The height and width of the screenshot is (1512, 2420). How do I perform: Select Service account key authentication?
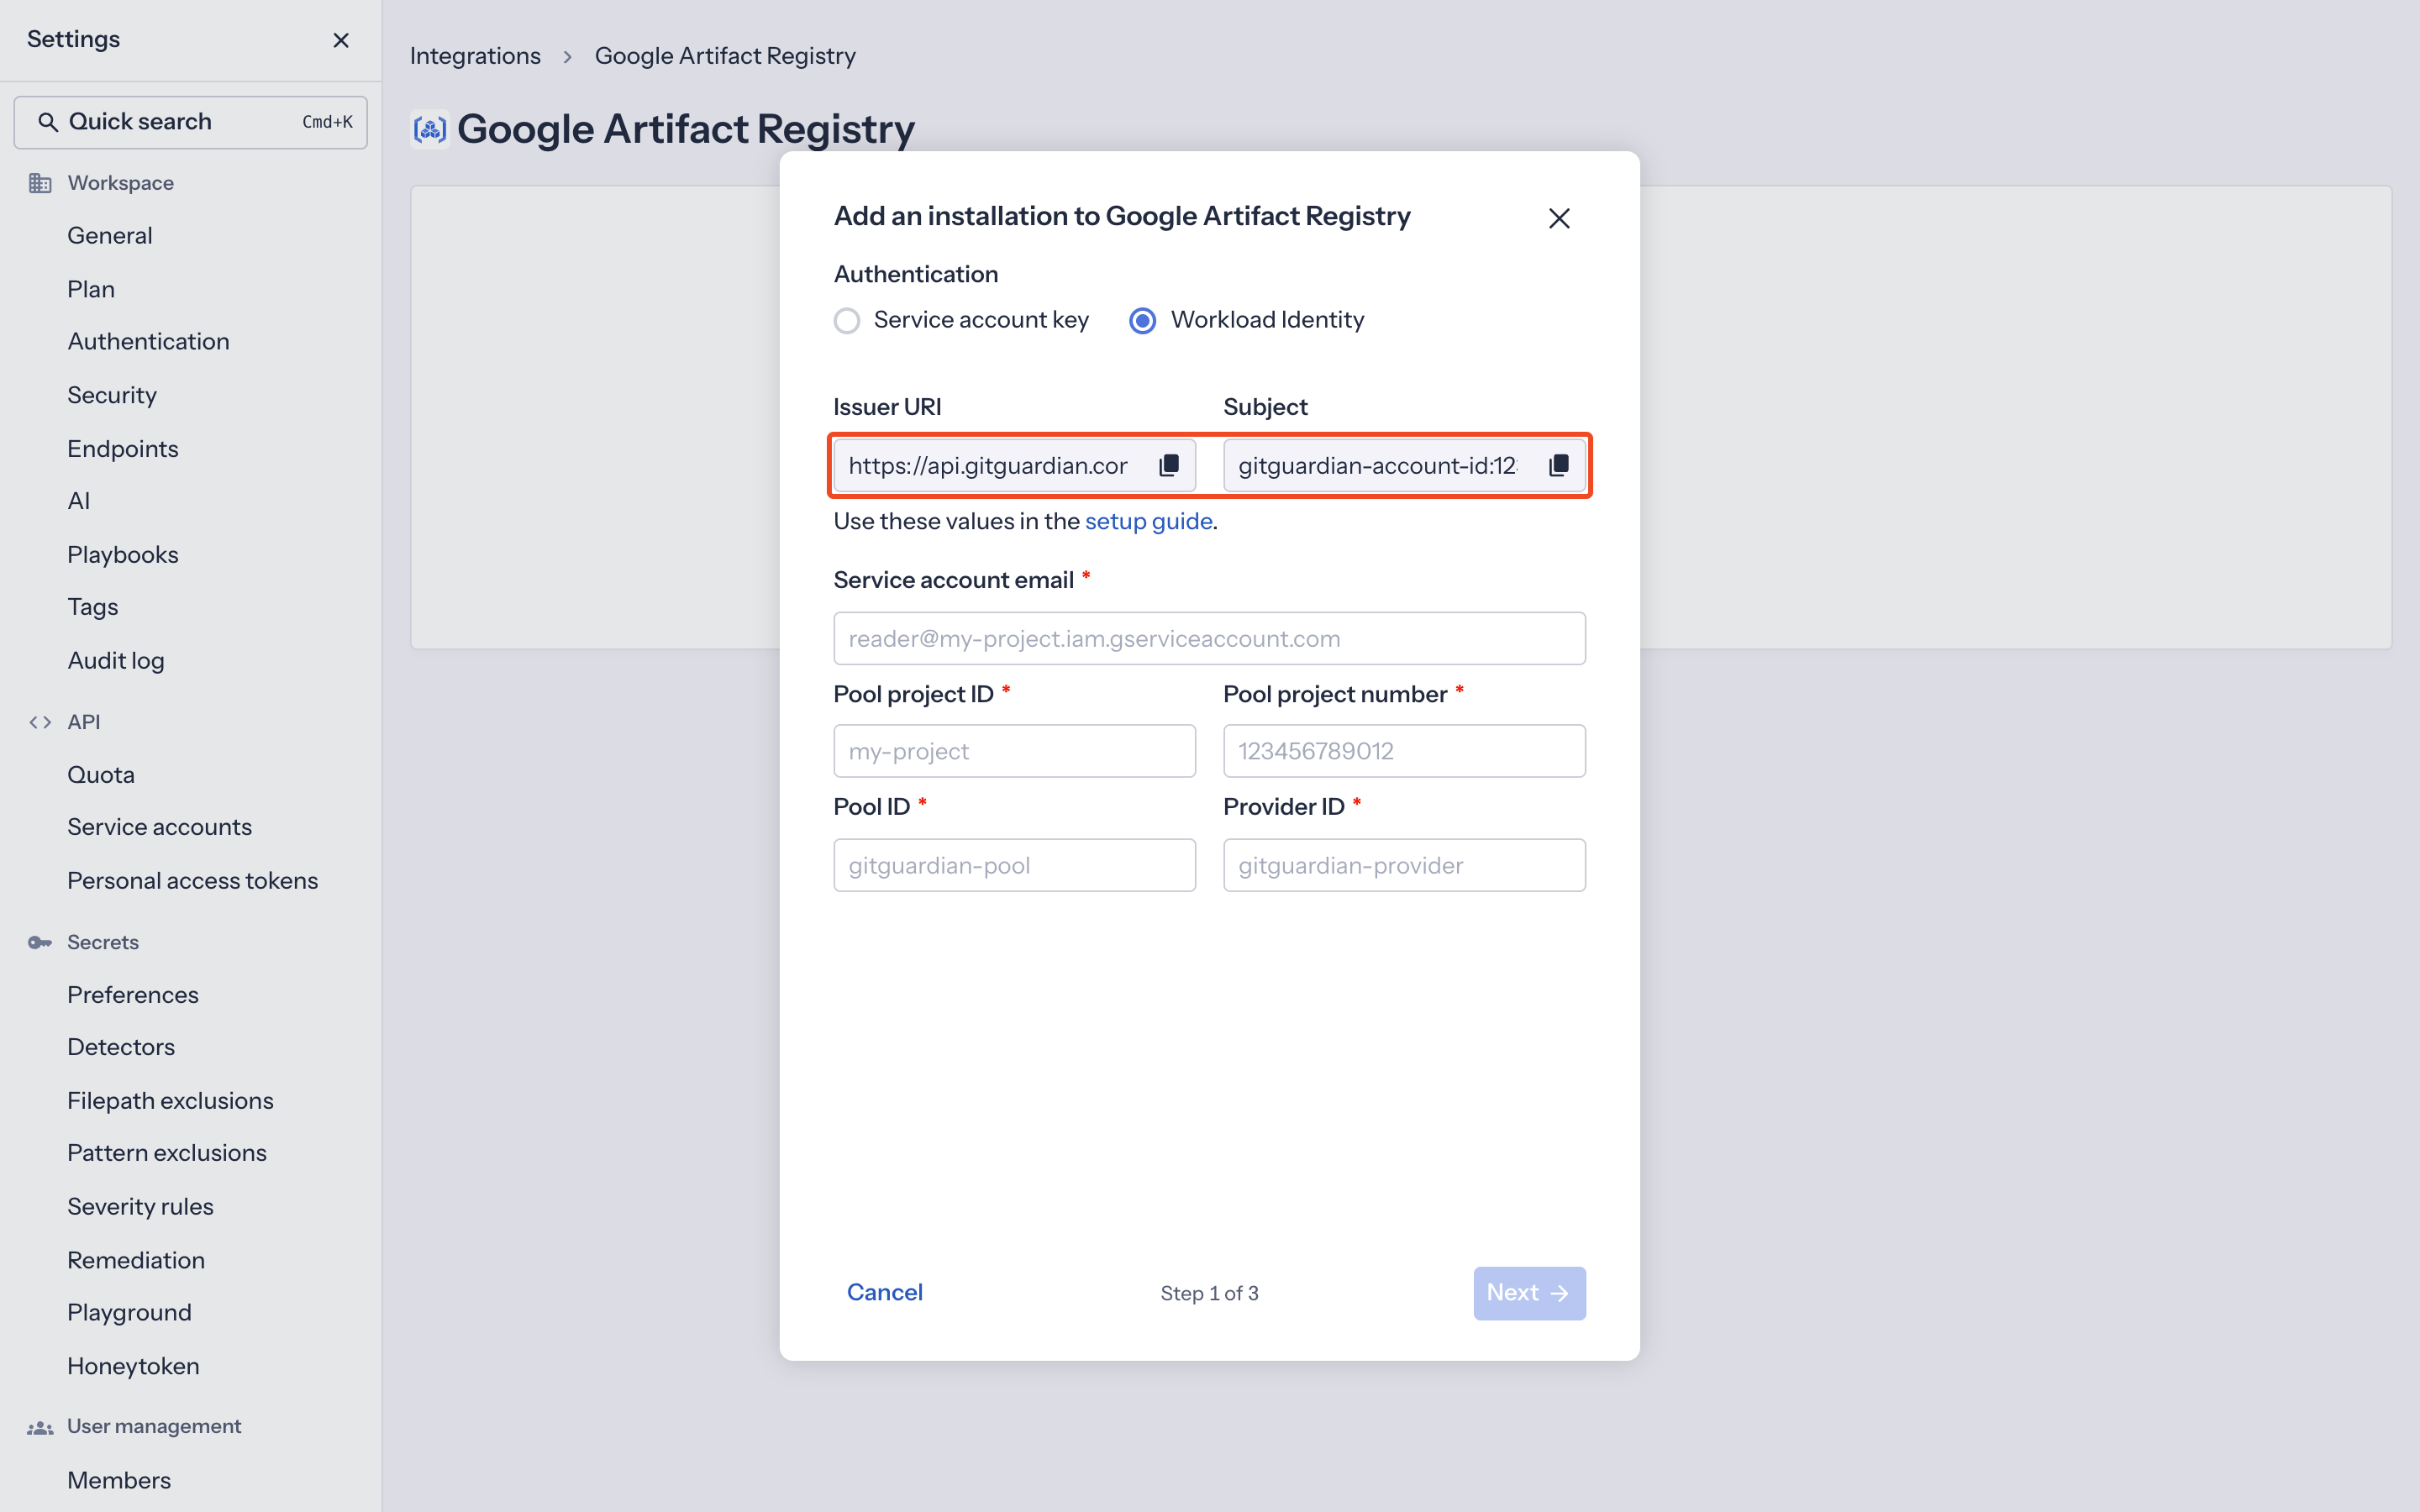847,320
